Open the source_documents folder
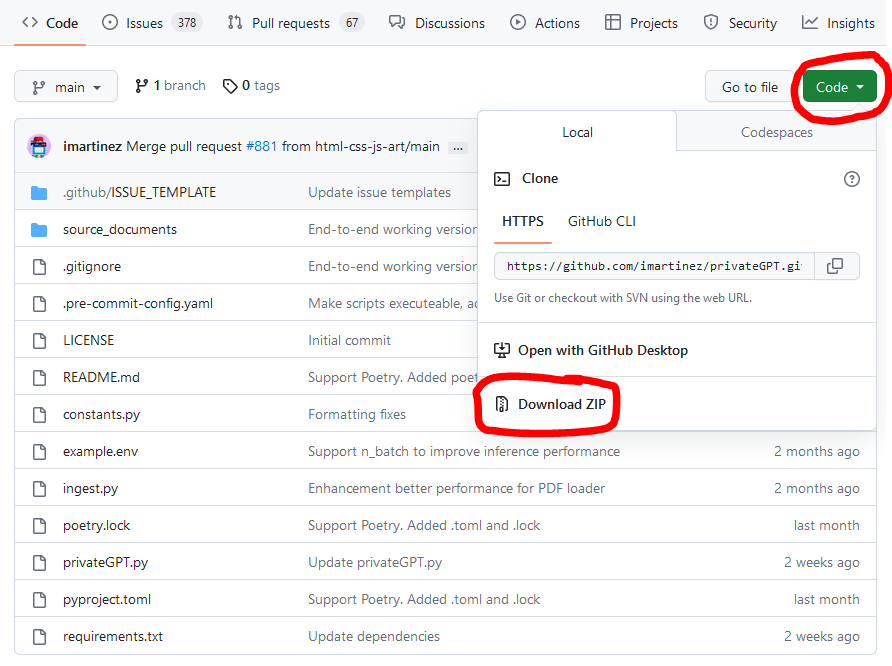Screen dimensions: 892x666 click(120, 229)
